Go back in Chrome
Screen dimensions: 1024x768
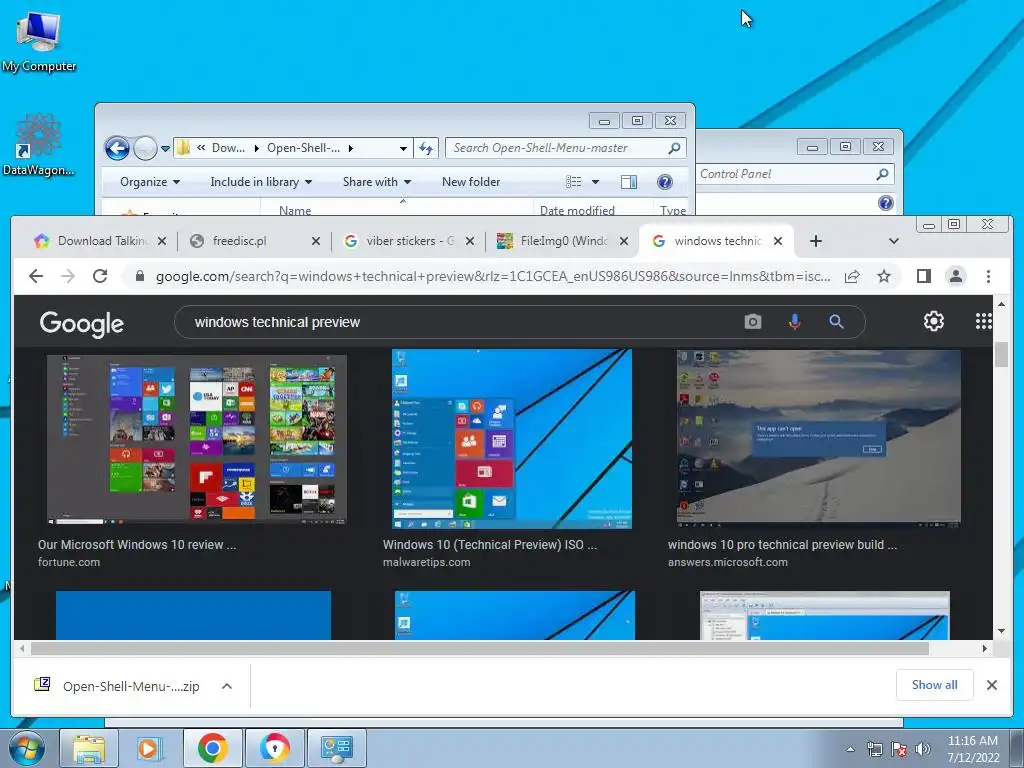(x=36, y=276)
